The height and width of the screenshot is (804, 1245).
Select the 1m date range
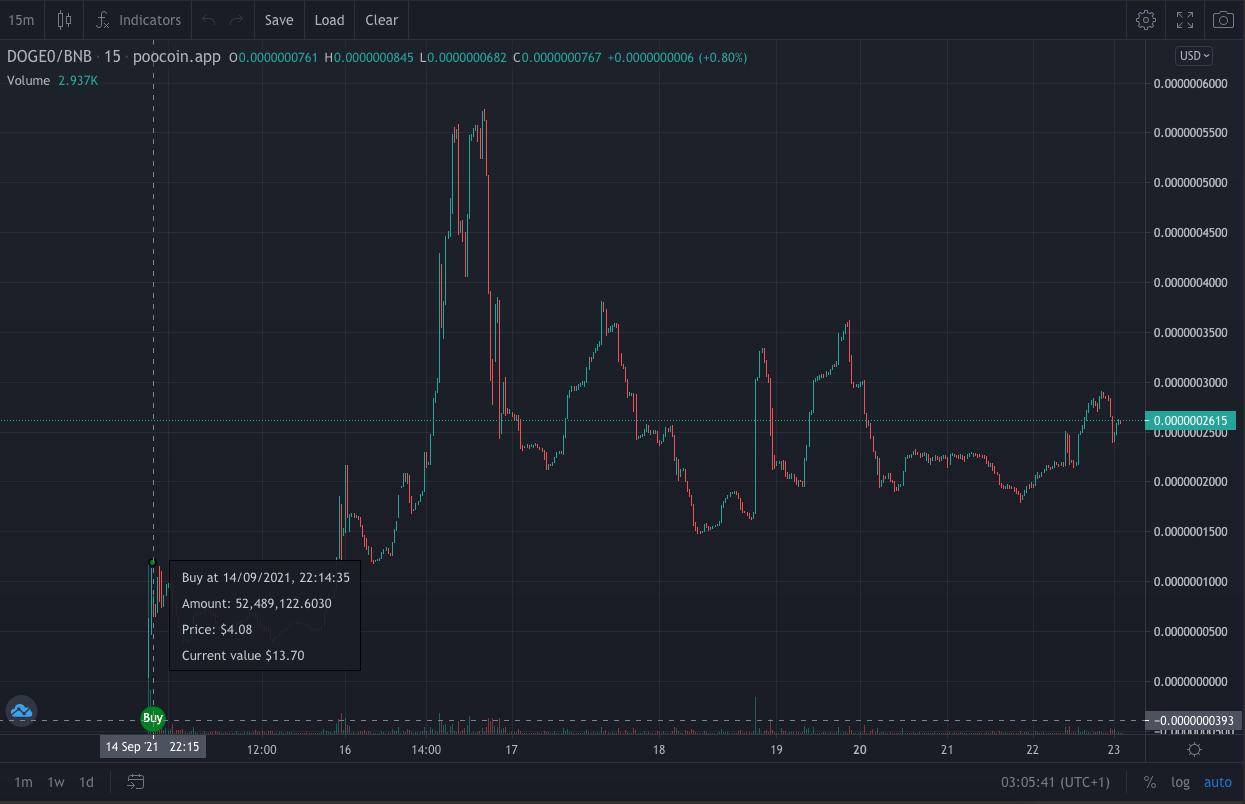[23, 782]
